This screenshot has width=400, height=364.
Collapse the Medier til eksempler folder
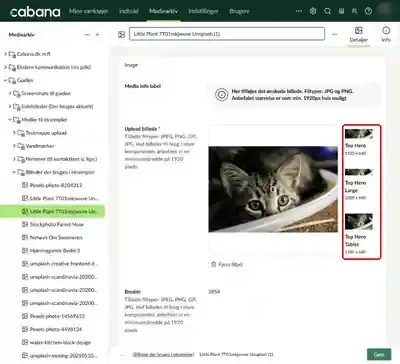pos(10,119)
